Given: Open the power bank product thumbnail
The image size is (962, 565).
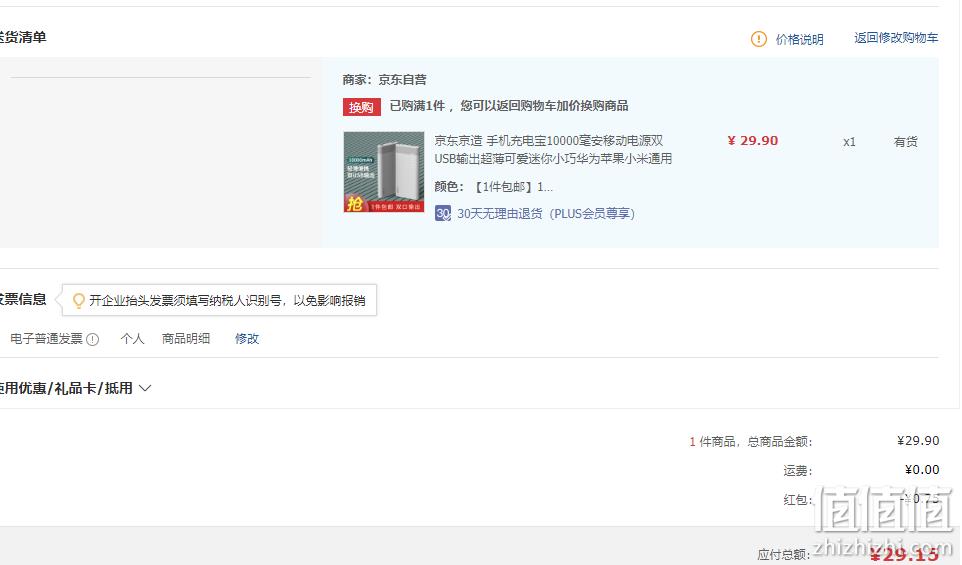Looking at the screenshot, I should 383,172.
